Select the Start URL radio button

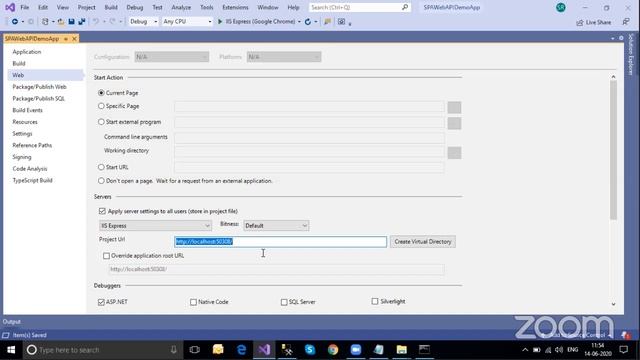(x=101, y=167)
